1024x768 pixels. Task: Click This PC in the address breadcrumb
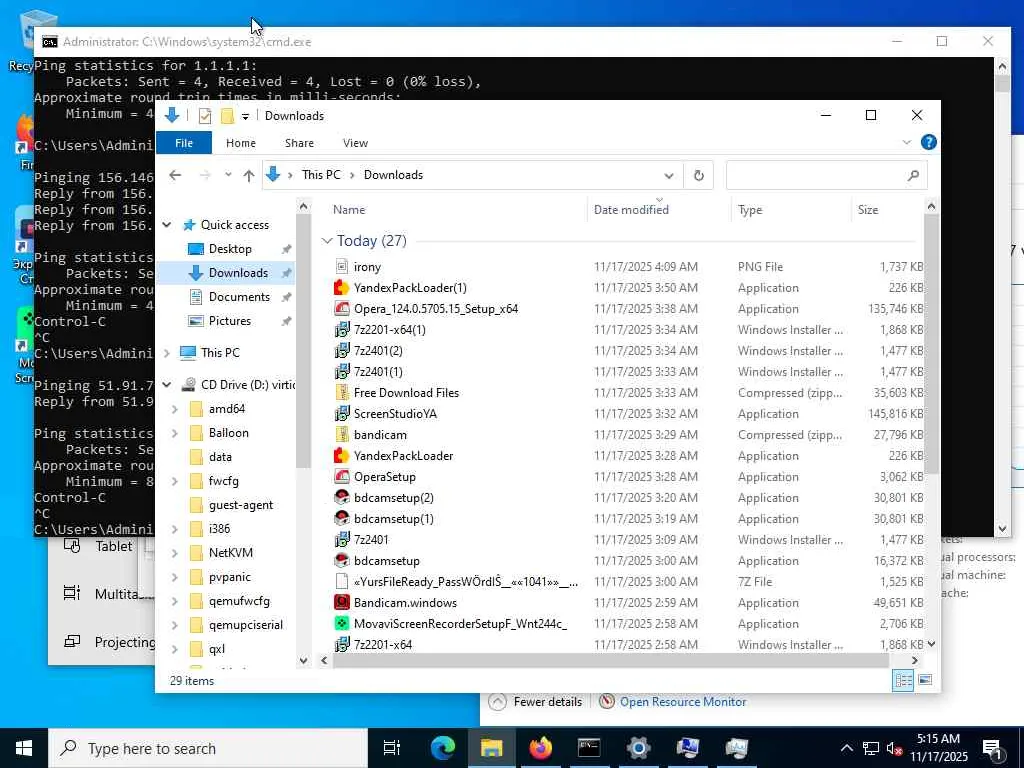point(321,175)
